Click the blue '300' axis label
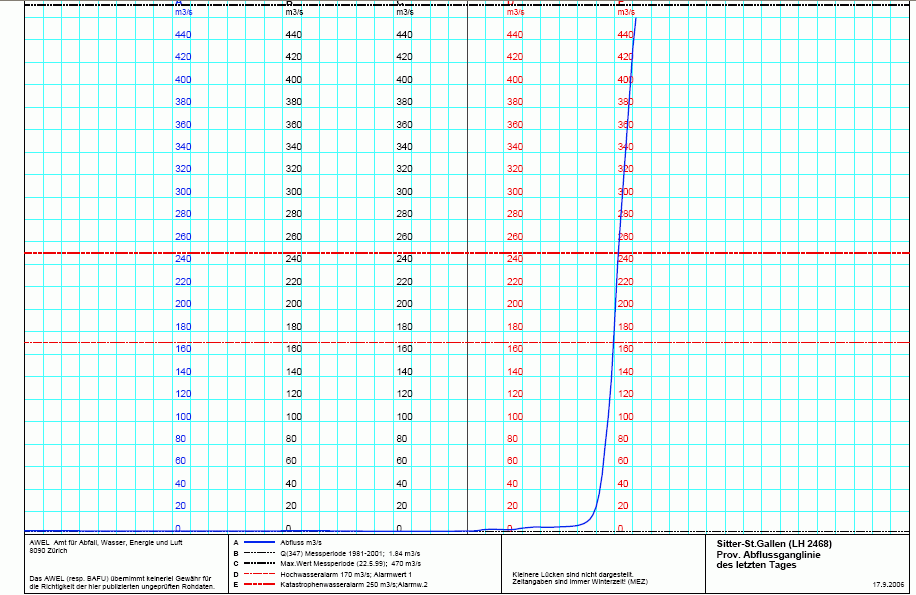The image size is (916, 595). [183, 192]
